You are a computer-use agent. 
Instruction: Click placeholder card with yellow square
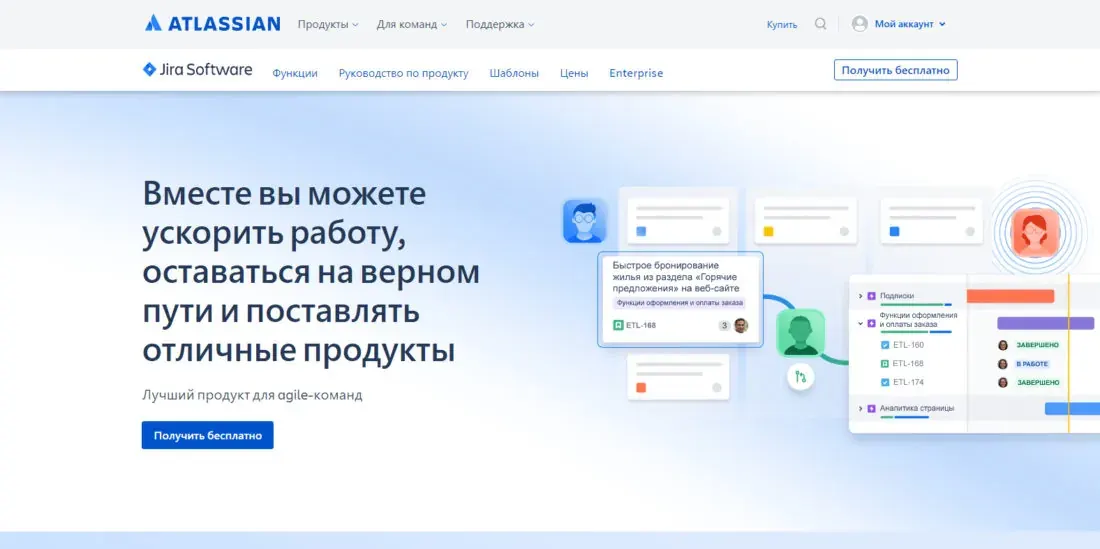[x=805, y=220]
